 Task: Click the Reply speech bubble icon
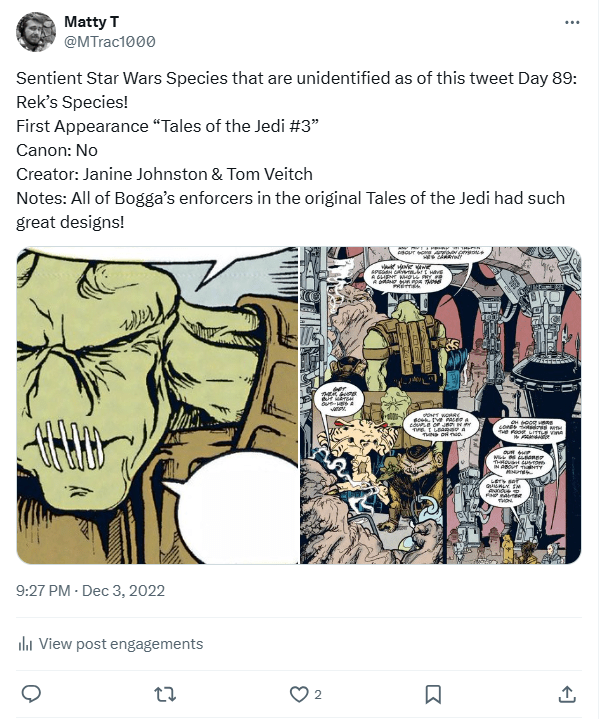click(31, 693)
